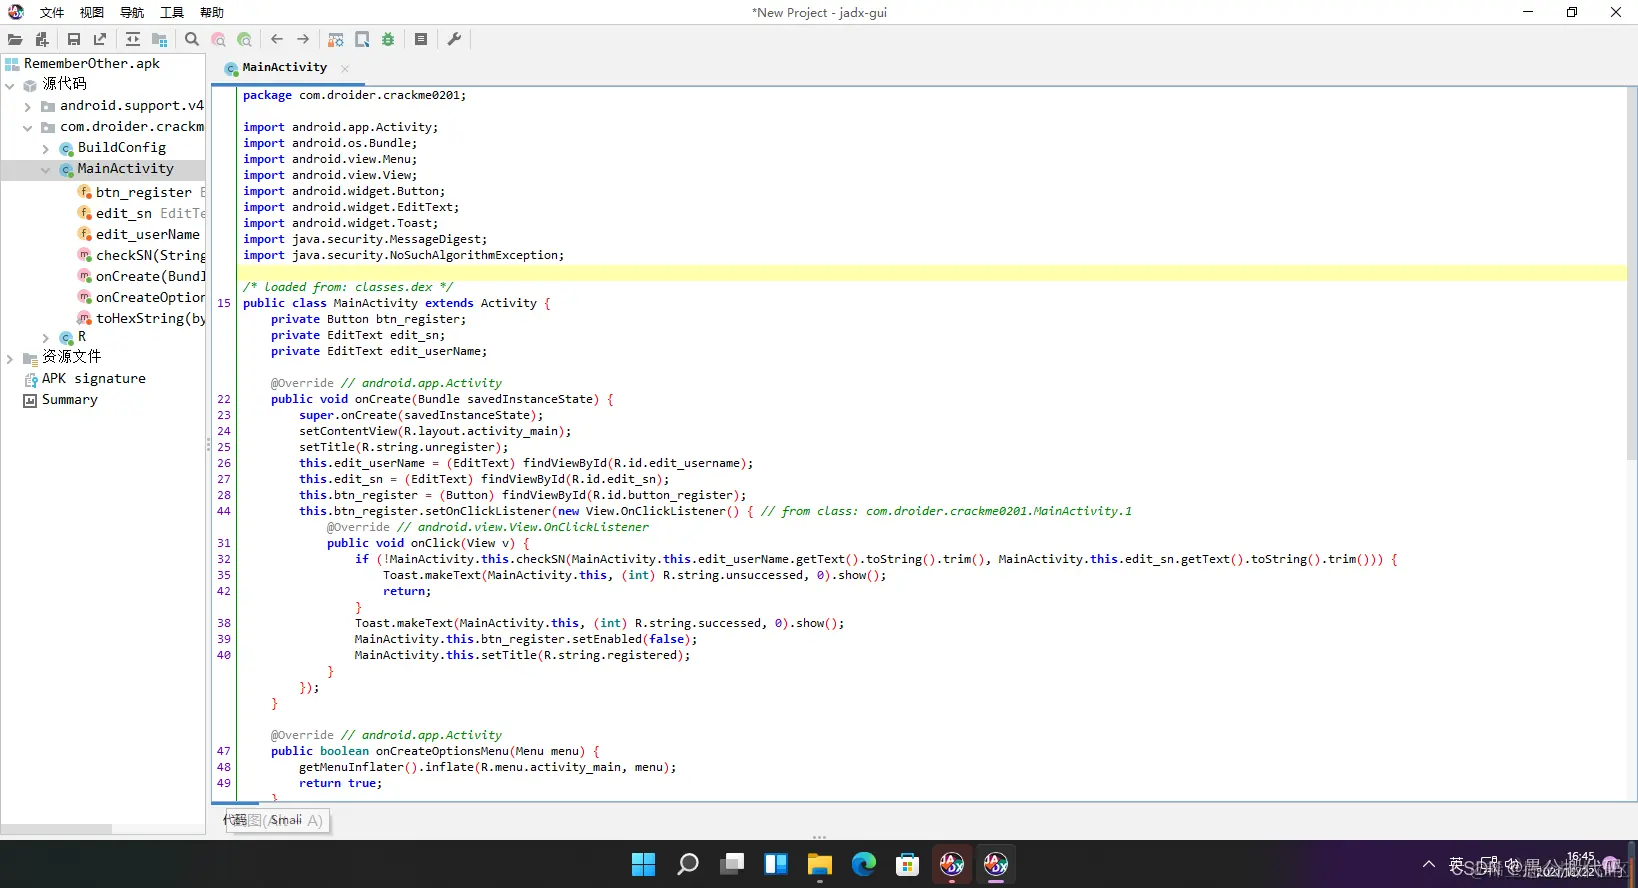This screenshot has height=888, width=1638.
Task: Open the debugger green bug icon
Action: coord(388,39)
